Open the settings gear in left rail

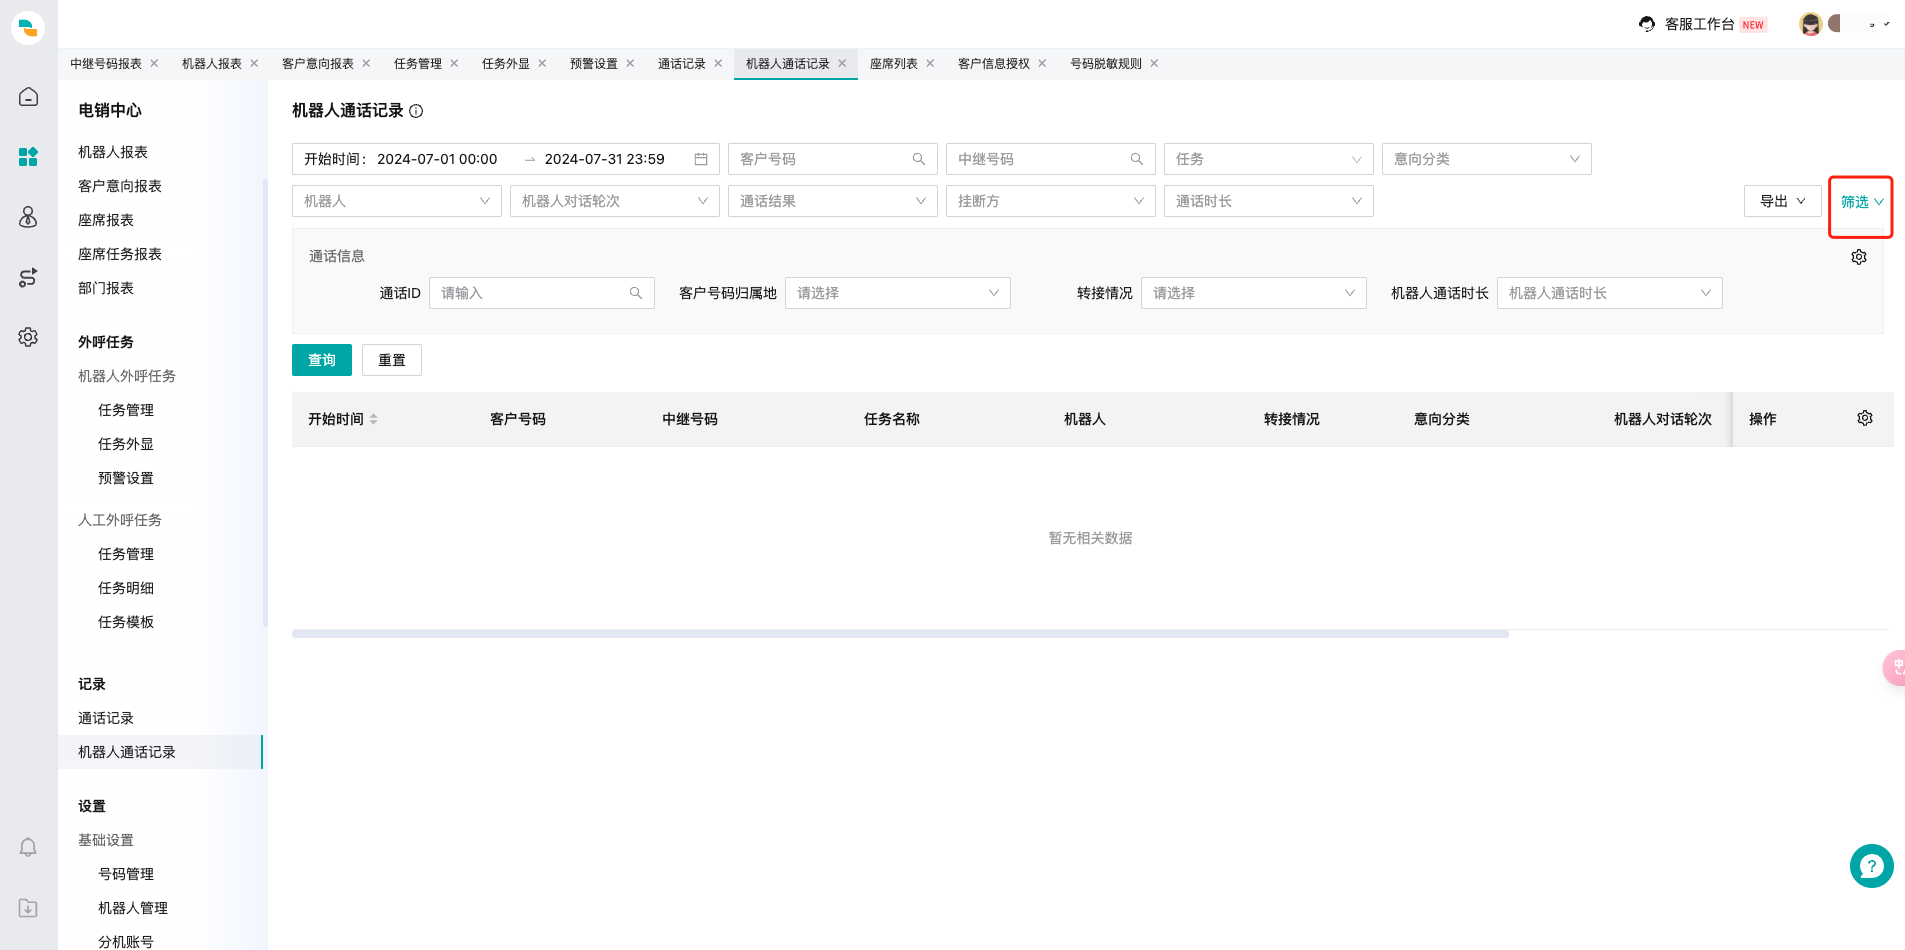pyautogui.click(x=28, y=337)
